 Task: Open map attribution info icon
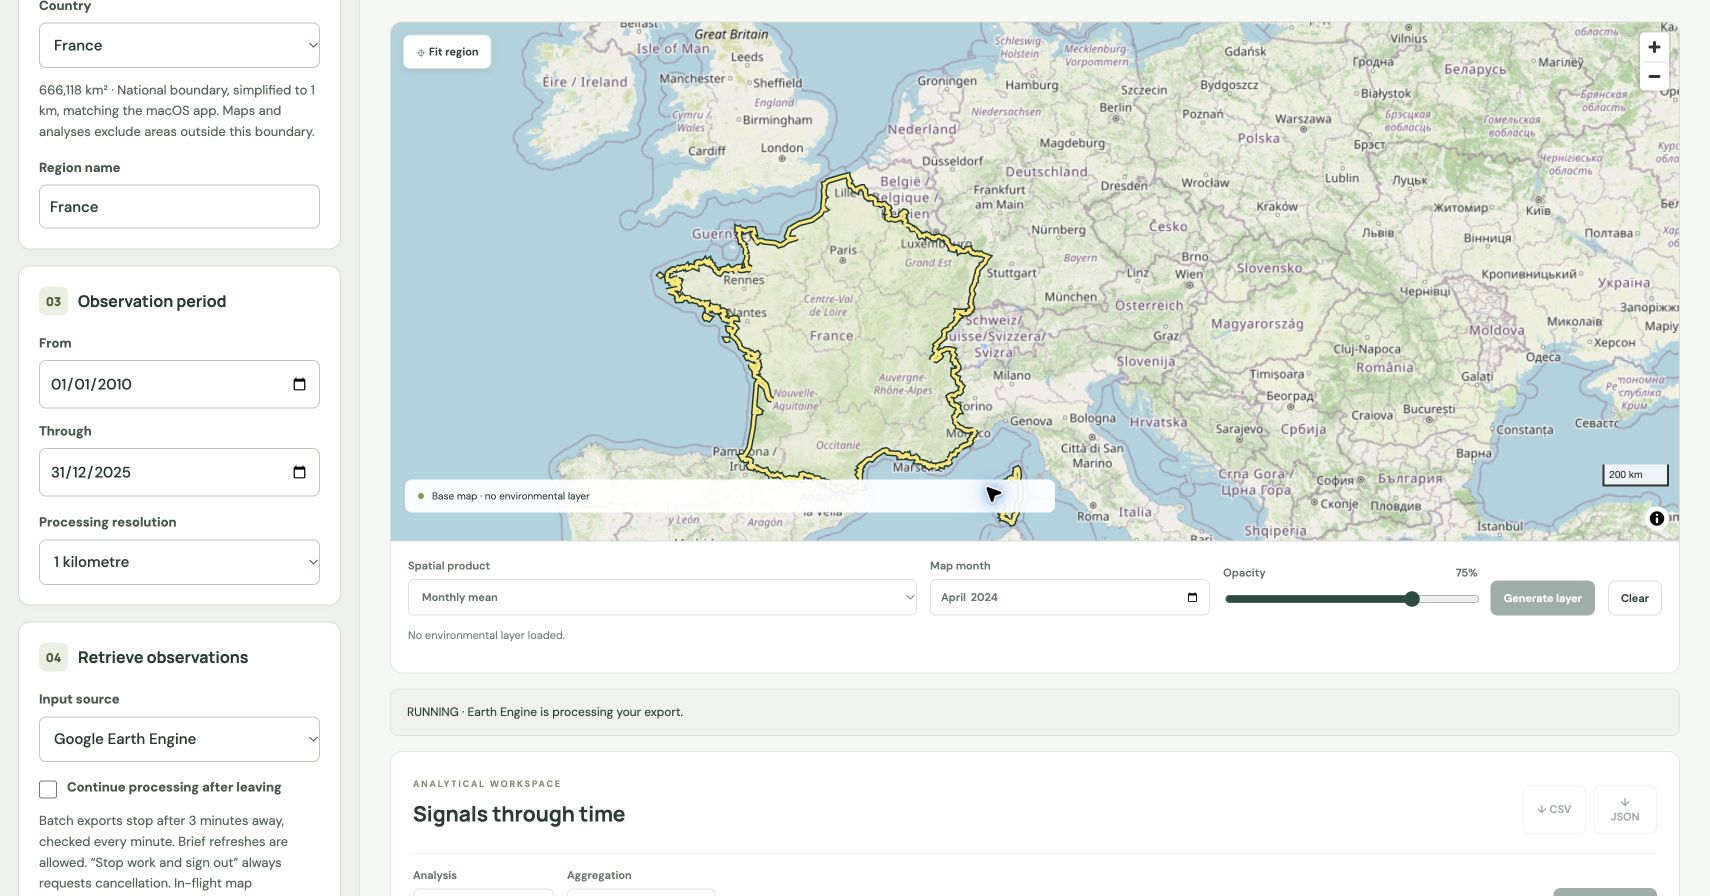point(1657,518)
